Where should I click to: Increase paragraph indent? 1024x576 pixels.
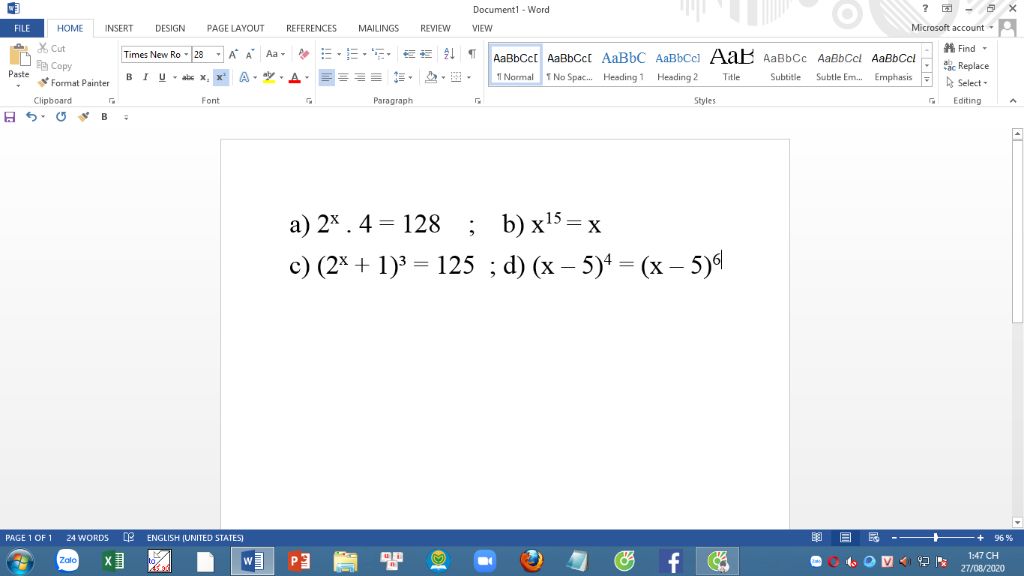(x=426, y=54)
